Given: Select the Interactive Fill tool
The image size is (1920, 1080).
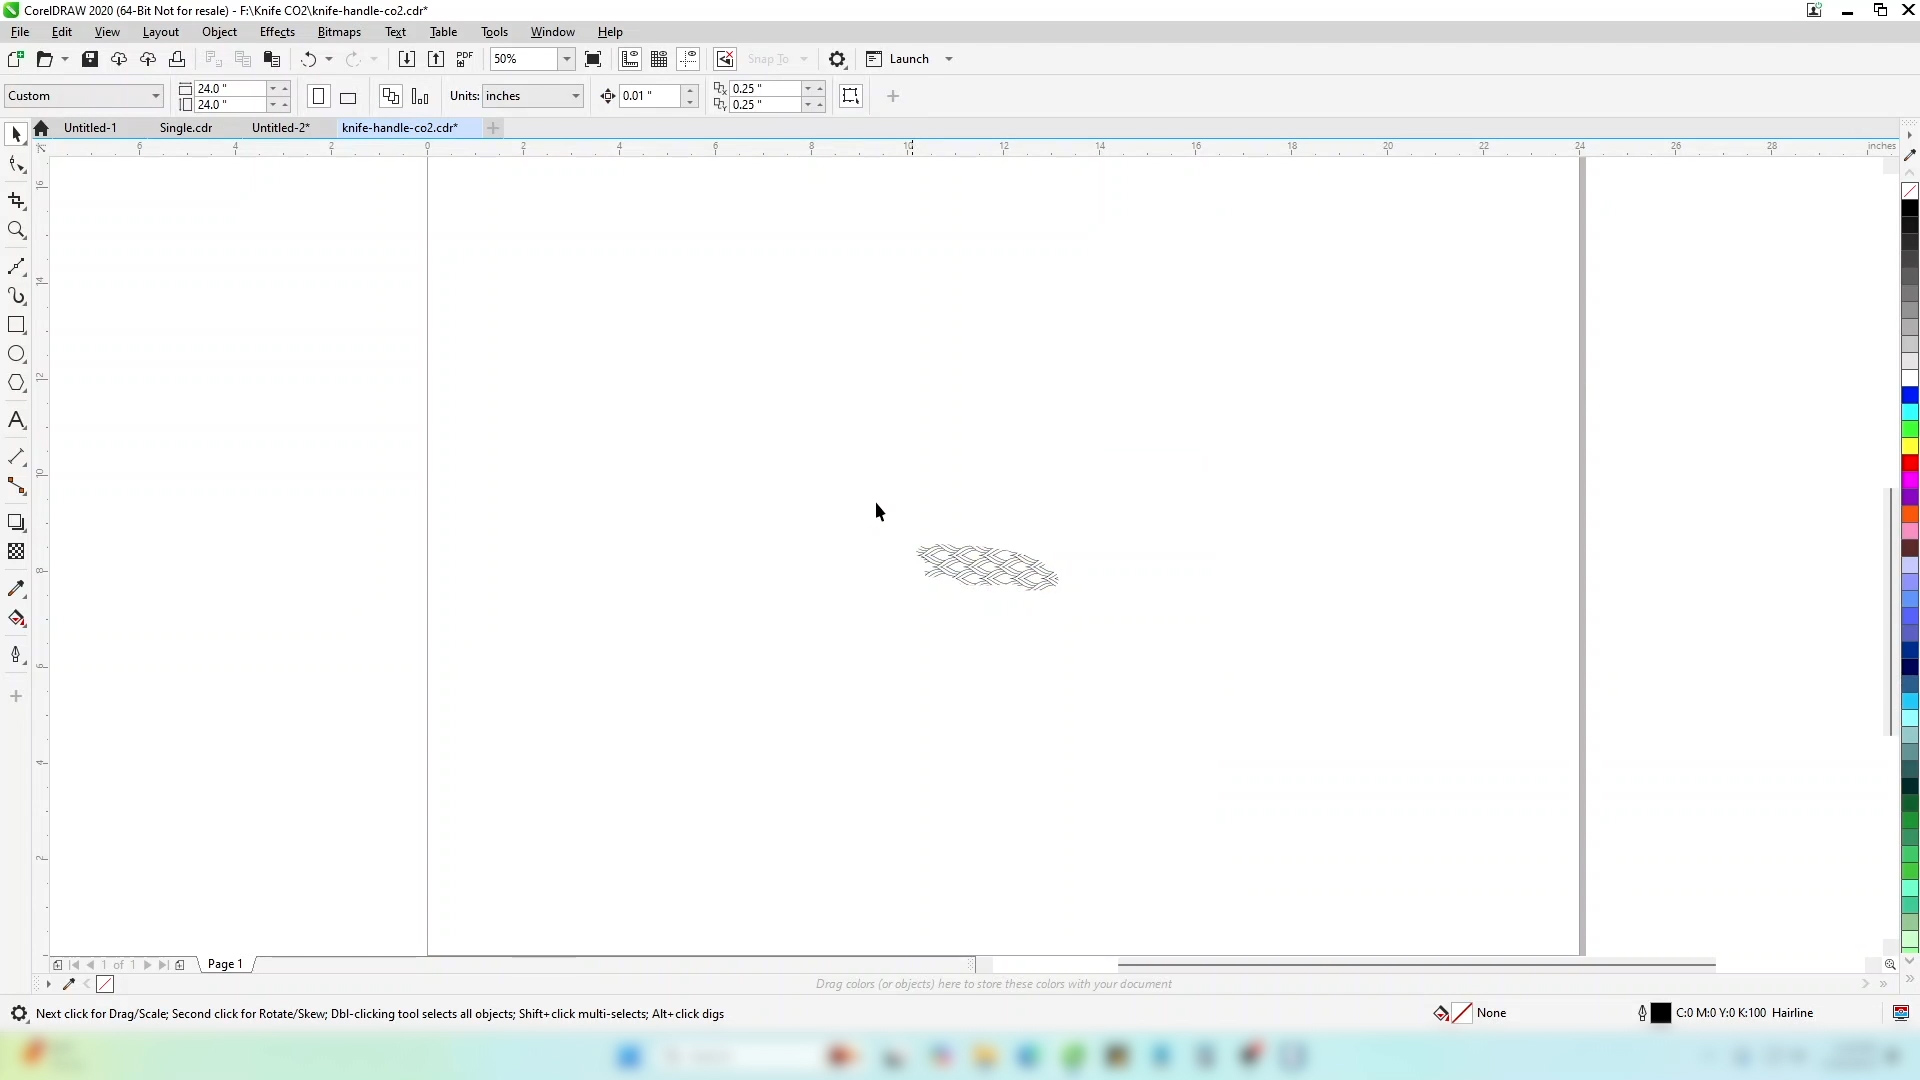Looking at the screenshot, I should pos(17,619).
